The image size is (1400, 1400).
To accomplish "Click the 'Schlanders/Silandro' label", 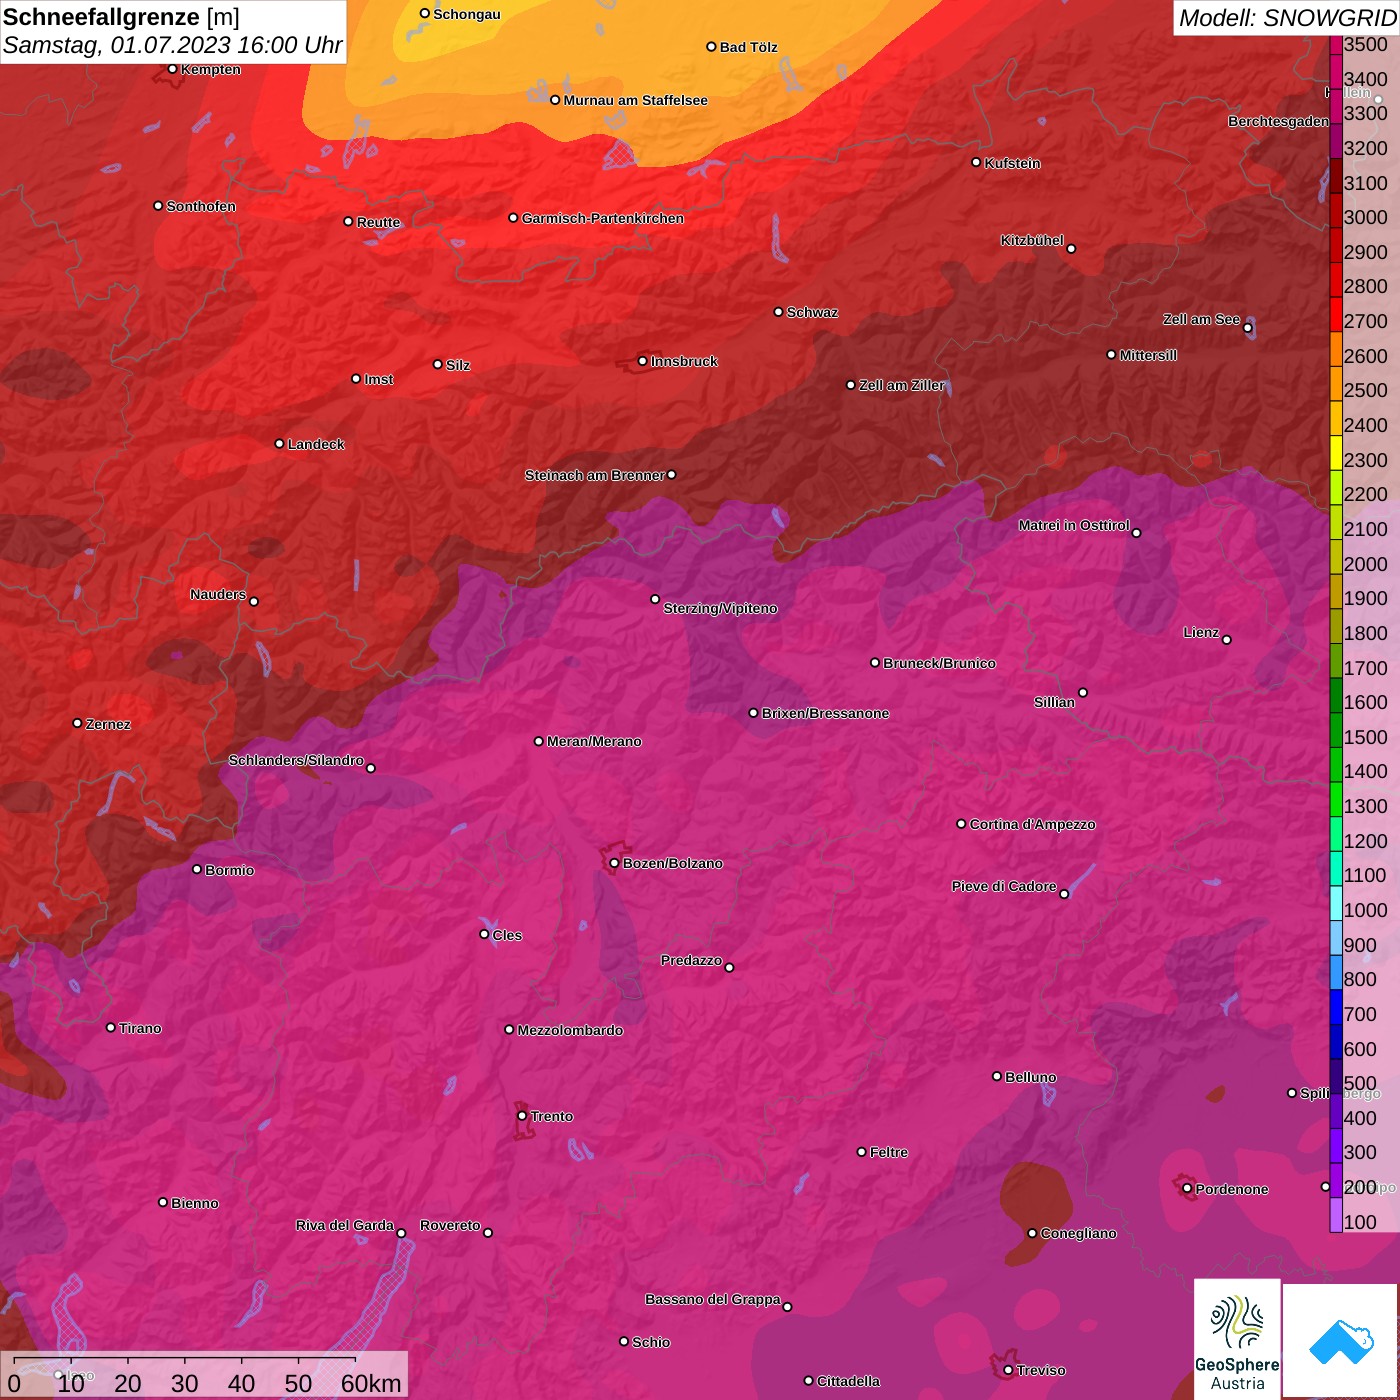I will pos(296,760).
